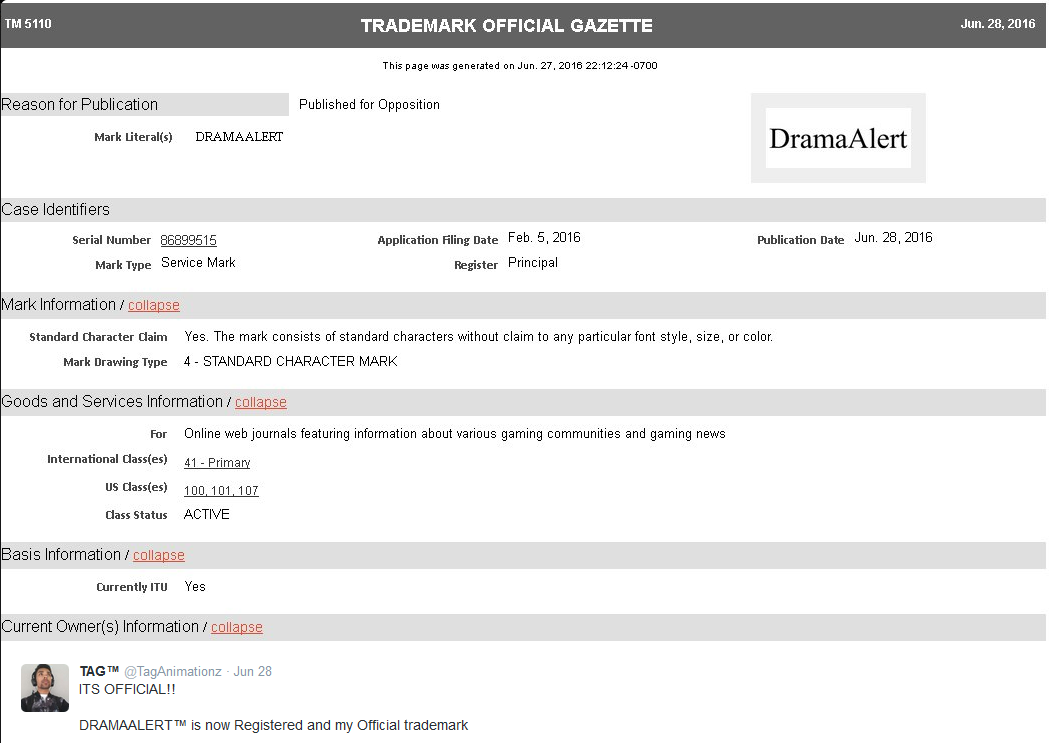Select the Online web journals description text
Screen dimensions: 1055x743
[455, 433]
